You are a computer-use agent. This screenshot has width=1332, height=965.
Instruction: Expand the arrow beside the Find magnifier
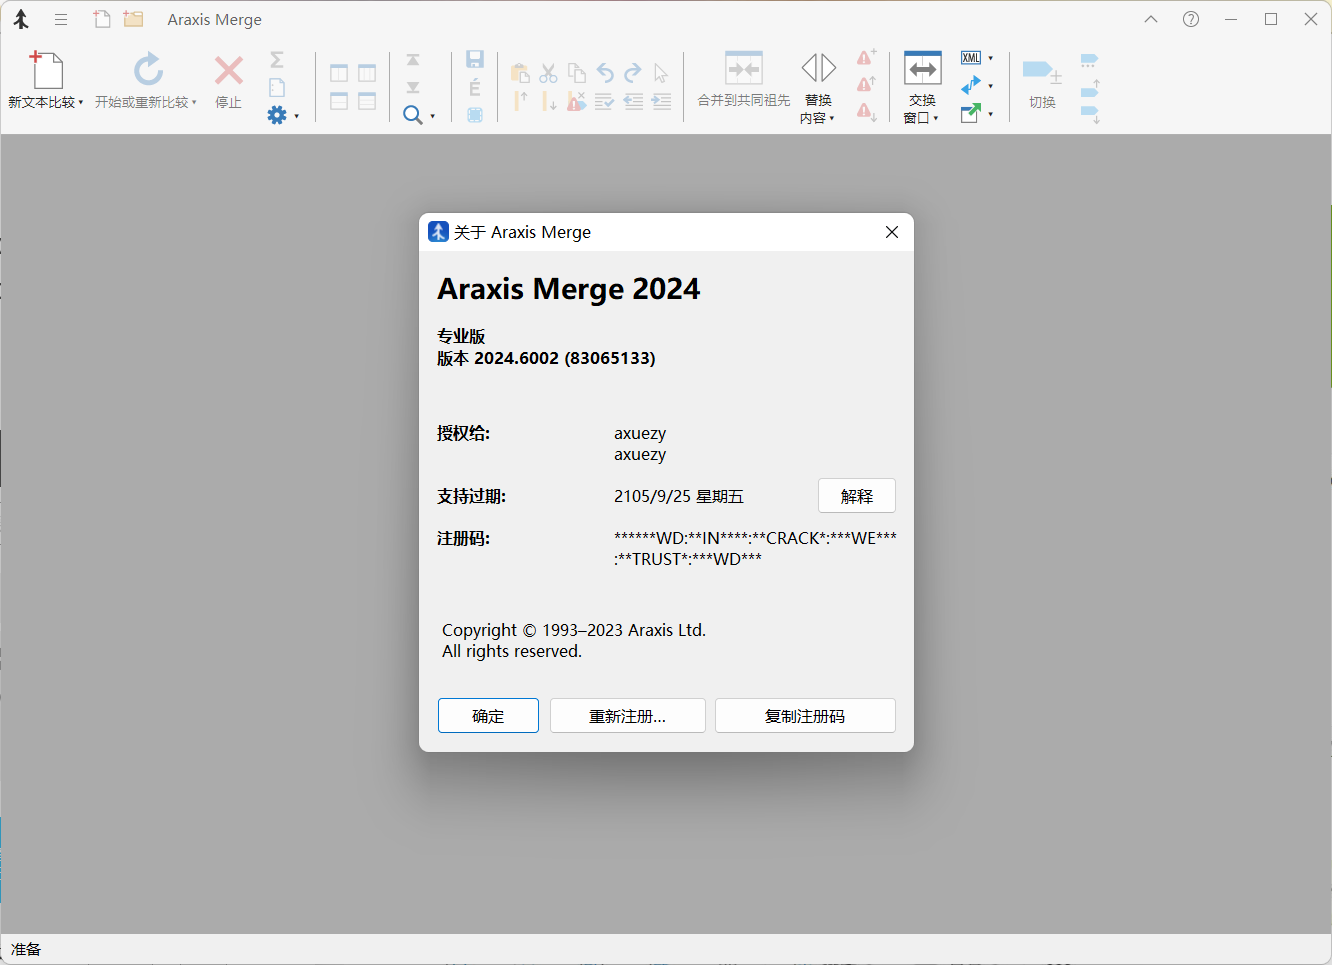[432, 116]
